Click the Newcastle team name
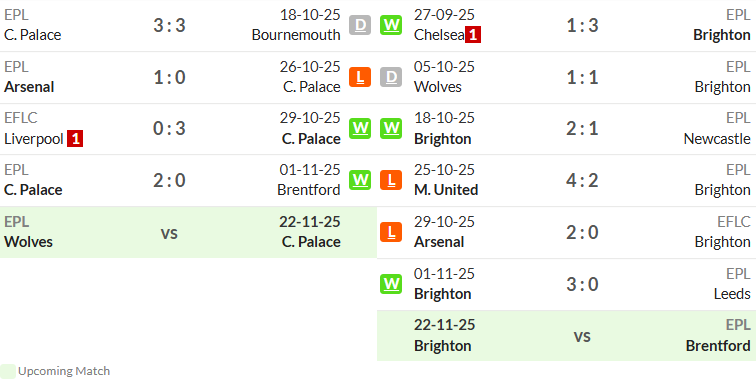756x392 pixels. [717, 139]
